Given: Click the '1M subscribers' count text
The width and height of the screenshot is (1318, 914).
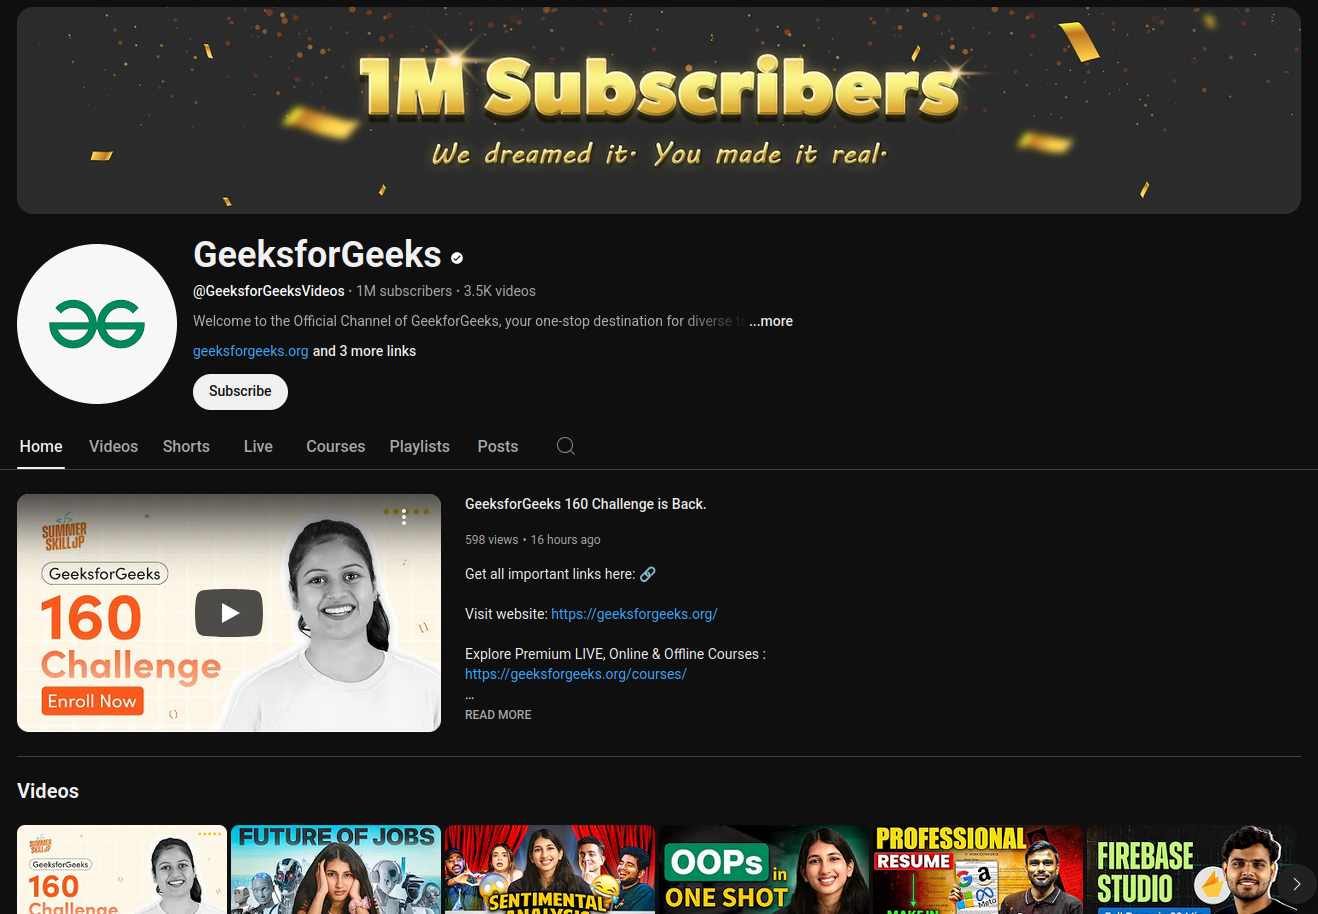Looking at the screenshot, I should [404, 291].
